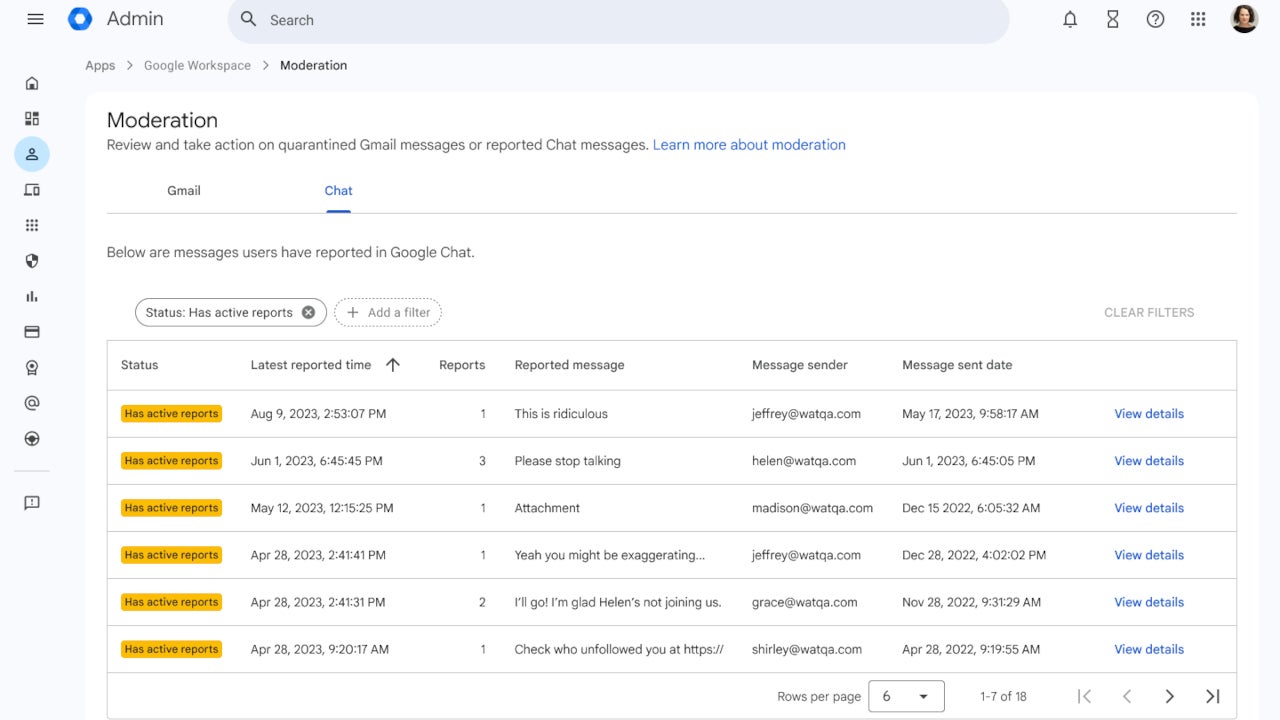Viewport: 1280px width, 720px height.
Task: Switch to the Gmail tab
Action: click(x=184, y=191)
